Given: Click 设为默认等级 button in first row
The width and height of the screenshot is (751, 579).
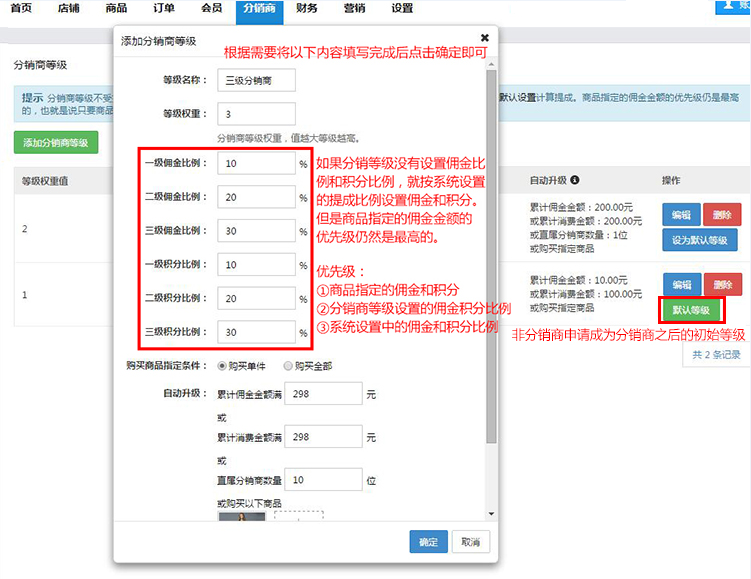Looking at the screenshot, I should click(699, 240).
